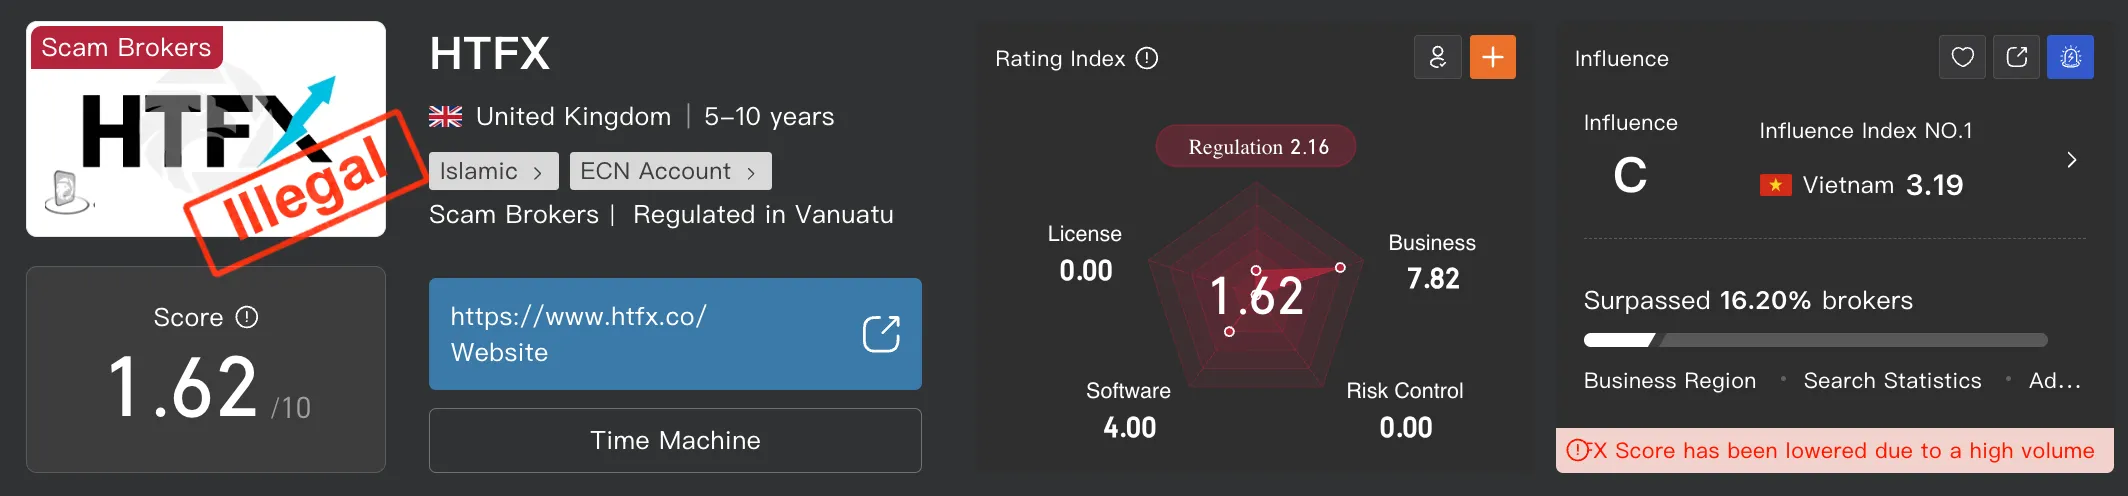Switch to Search Statistics tab

click(x=1892, y=381)
